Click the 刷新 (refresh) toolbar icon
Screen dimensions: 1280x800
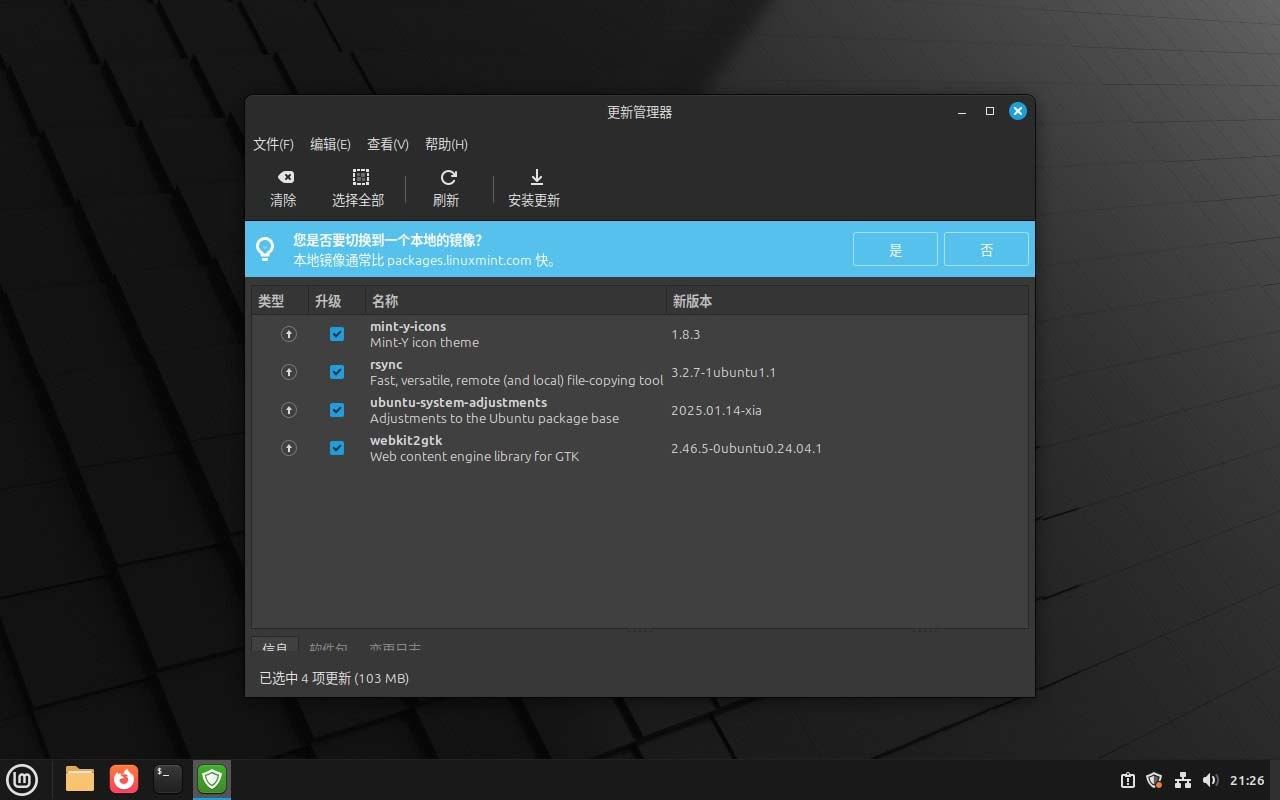pyautogui.click(x=448, y=177)
